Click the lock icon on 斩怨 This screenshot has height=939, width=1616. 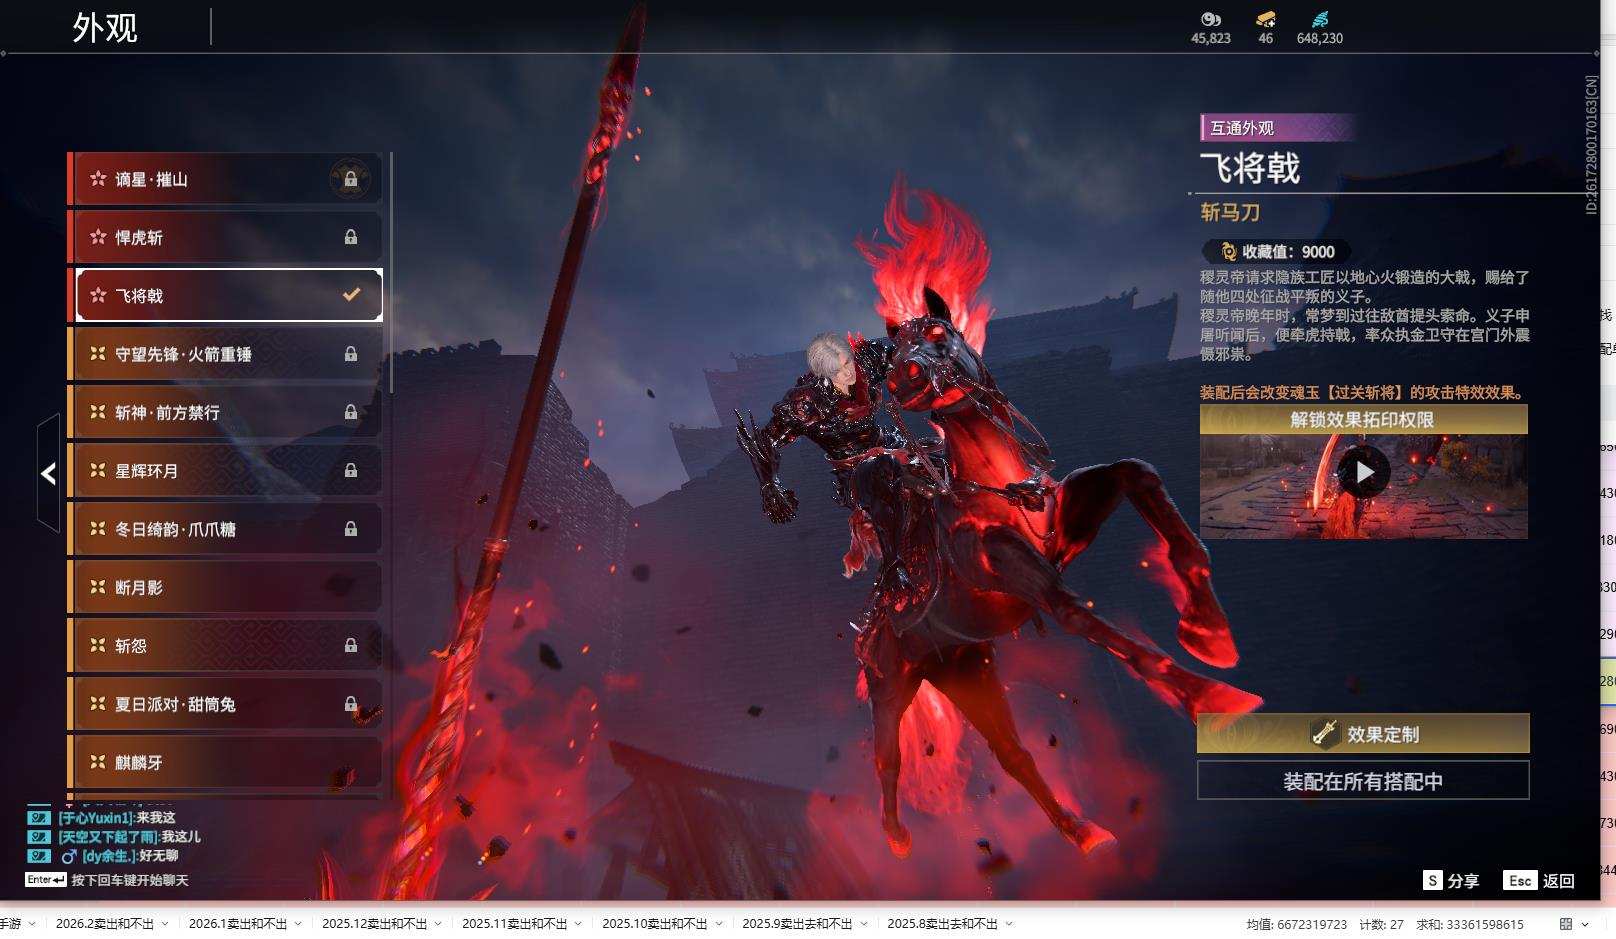(x=351, y=646)
